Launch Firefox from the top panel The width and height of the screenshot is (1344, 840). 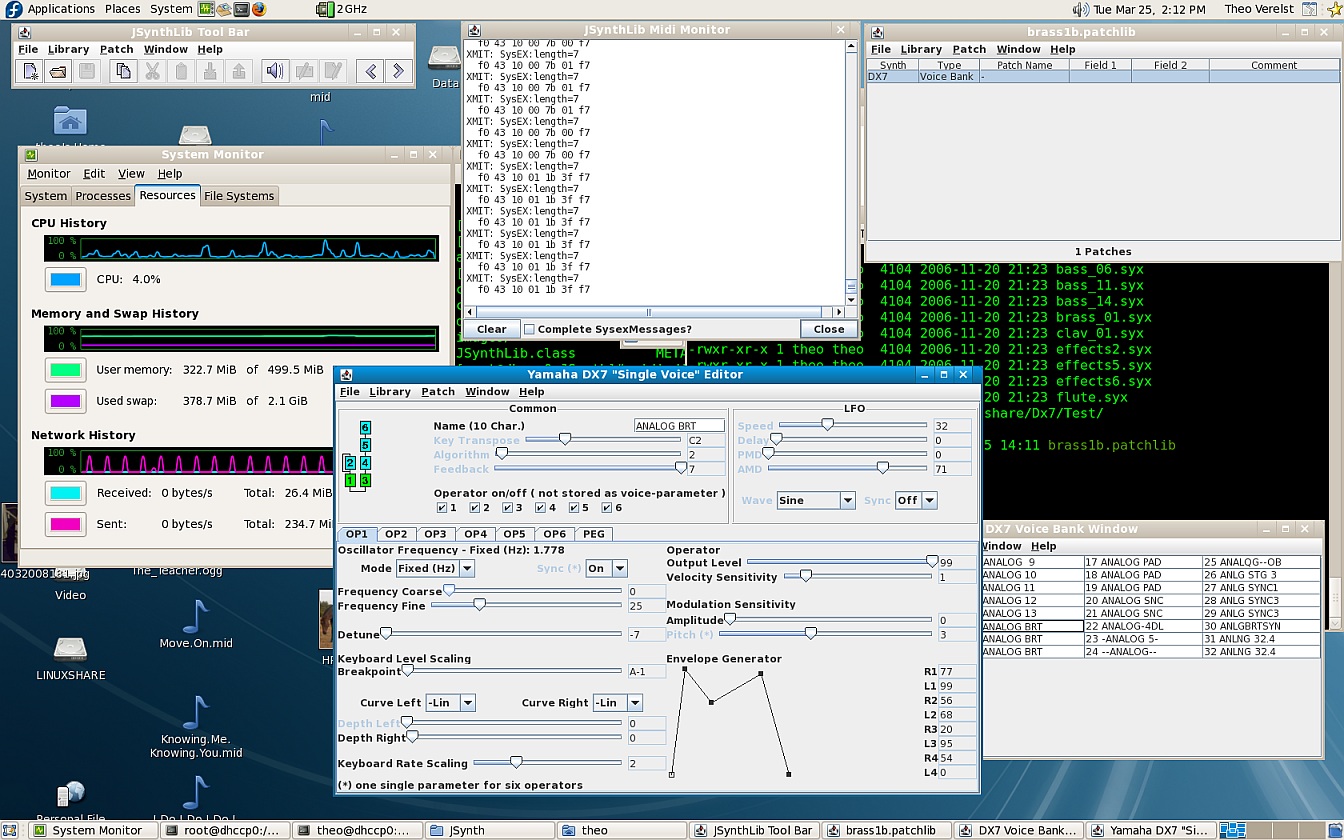[259, 9]
